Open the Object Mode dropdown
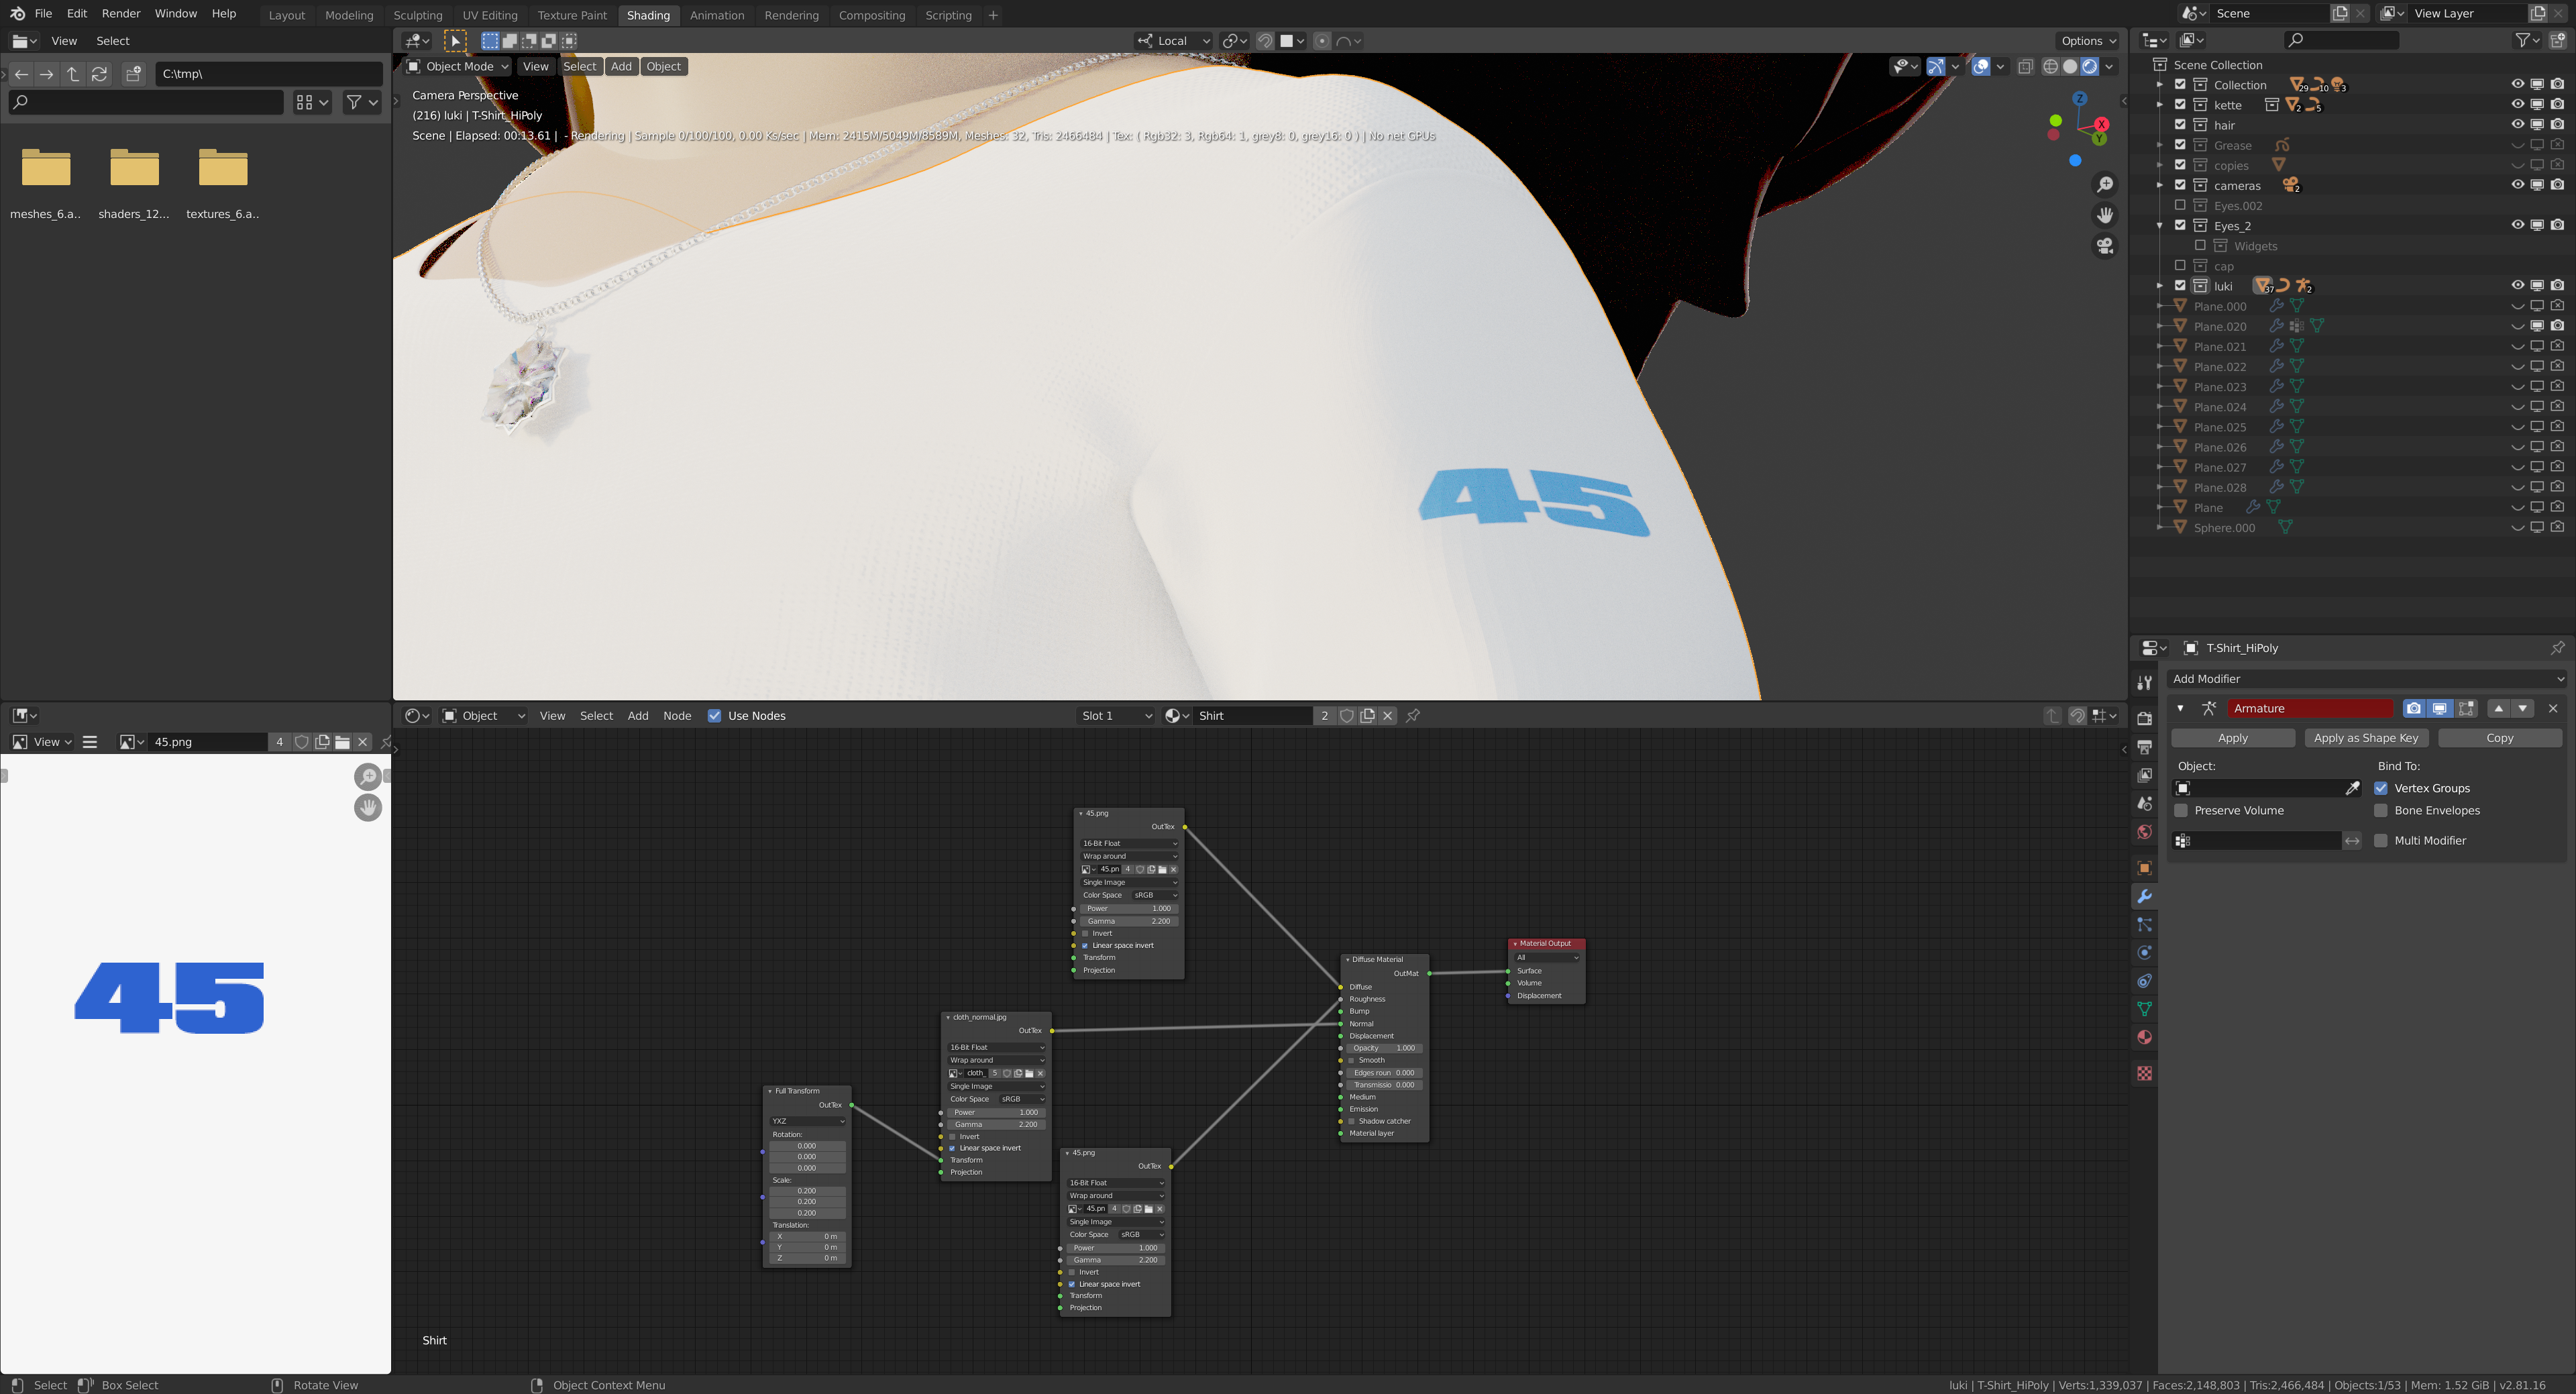This screenshot has width=2576, height=1394. 458,67
